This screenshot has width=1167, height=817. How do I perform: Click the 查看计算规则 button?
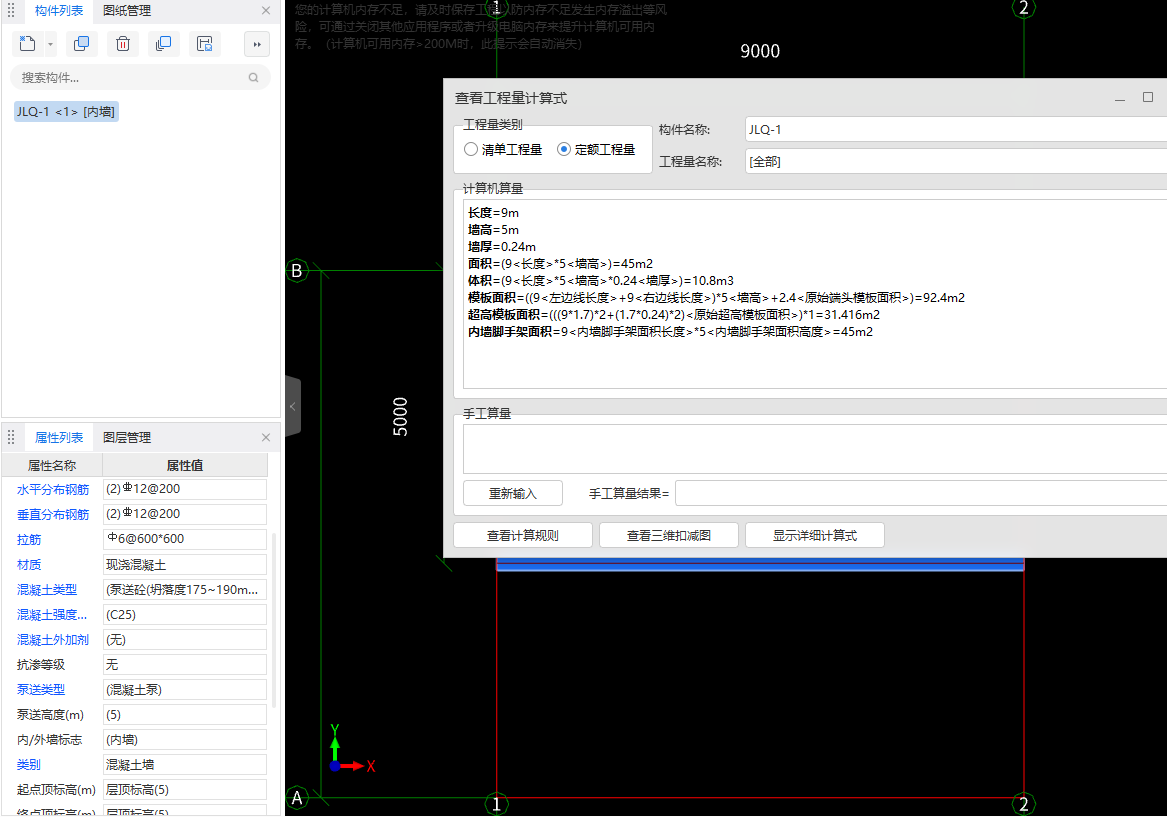point(522,535)
